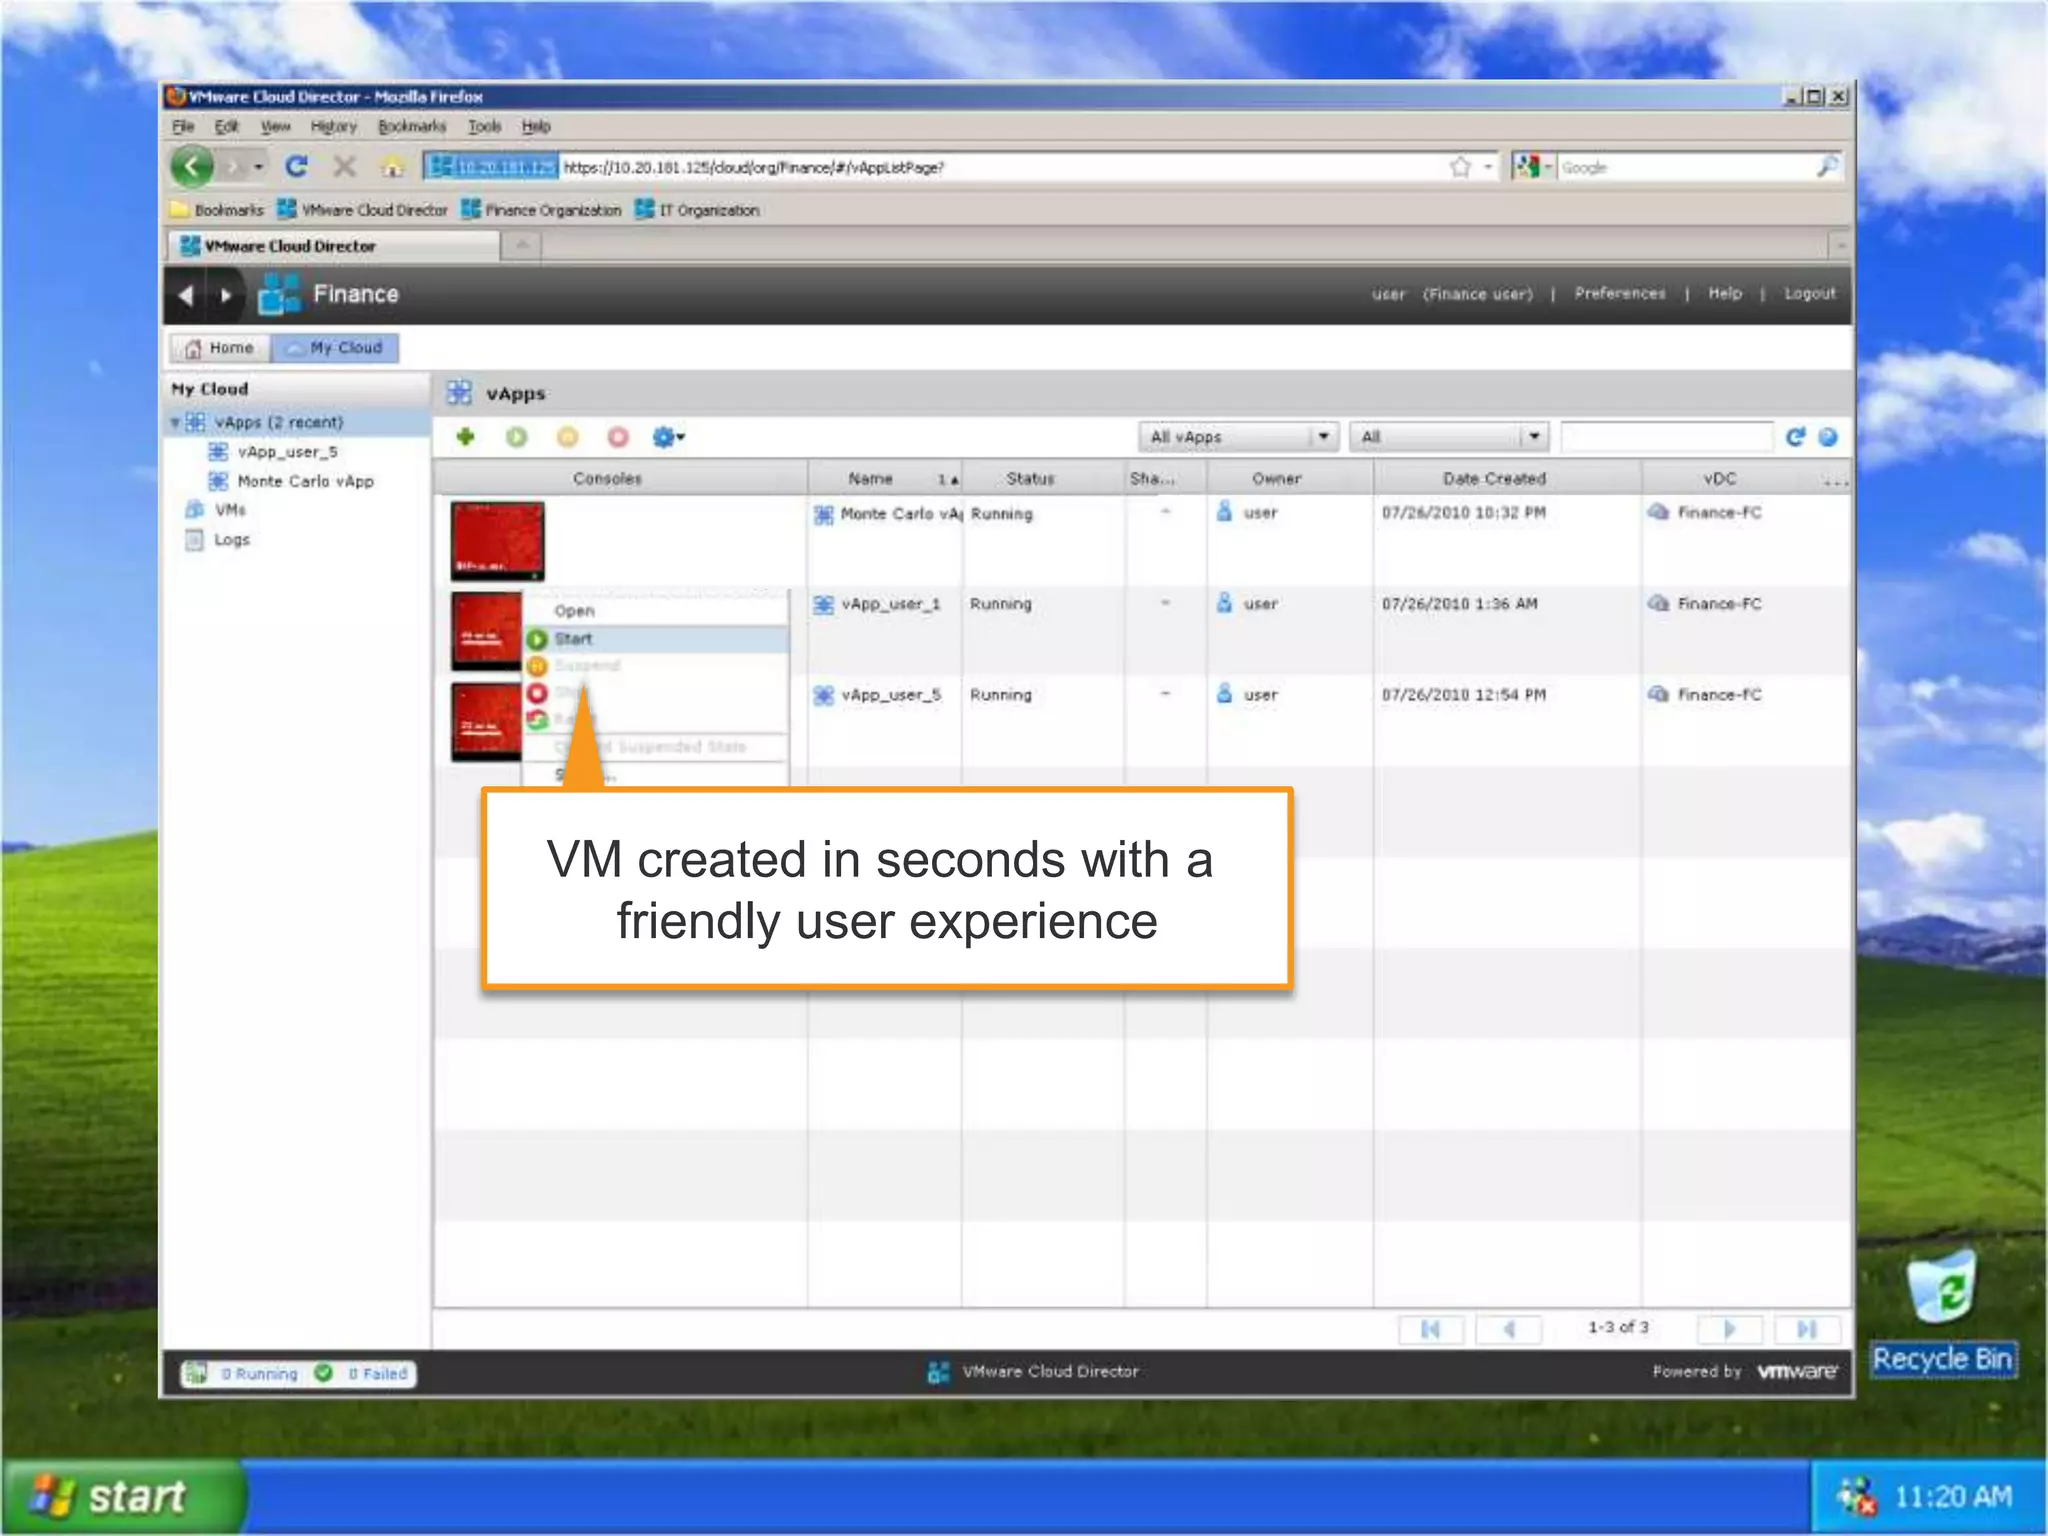Open the gear Actions dropdown
The height and width of the screenshot is (1536, 2048).
(x=668, y=437)
